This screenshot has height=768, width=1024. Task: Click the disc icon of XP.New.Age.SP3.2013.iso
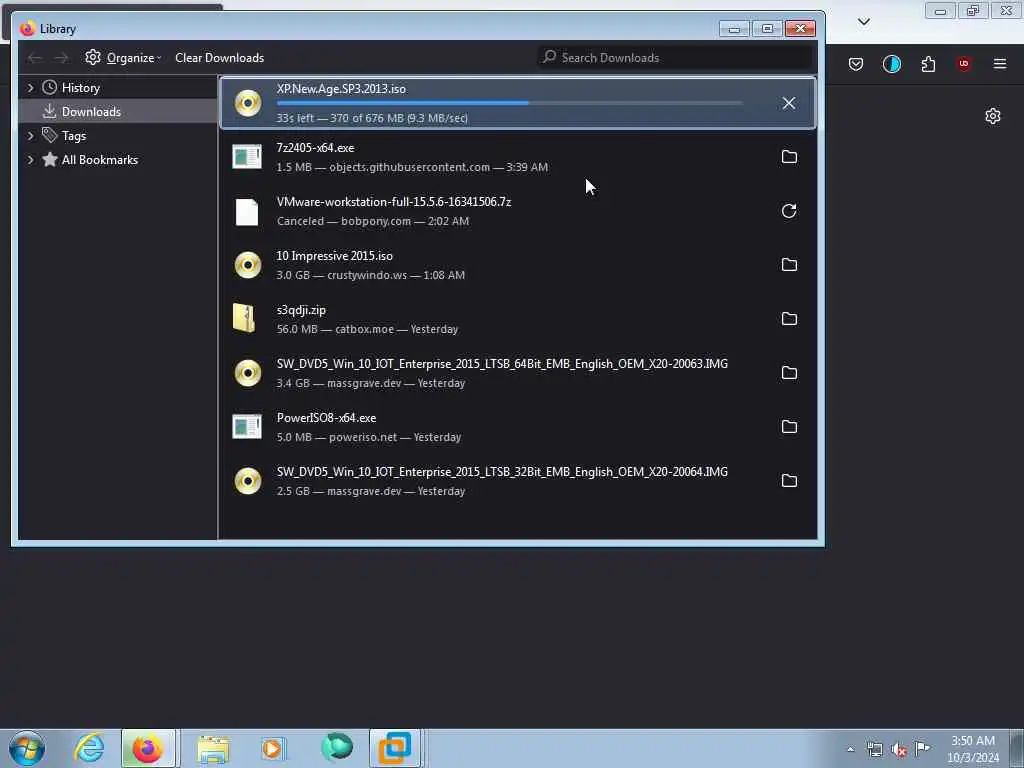tap(248, 103)
